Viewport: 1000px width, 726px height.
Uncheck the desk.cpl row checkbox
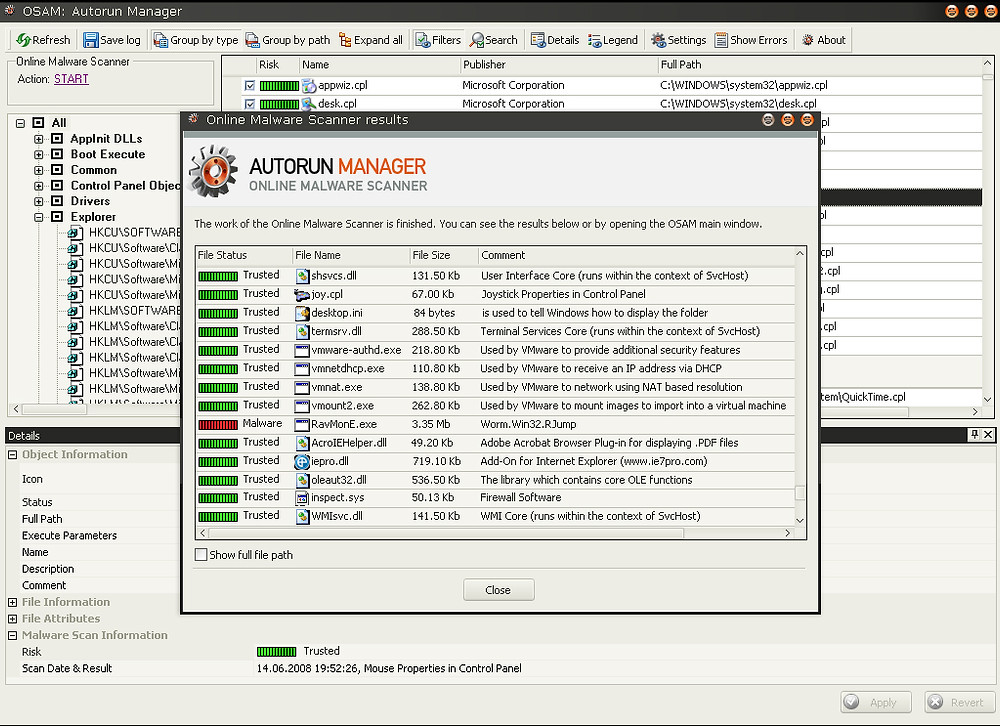[x=250, y=104]
